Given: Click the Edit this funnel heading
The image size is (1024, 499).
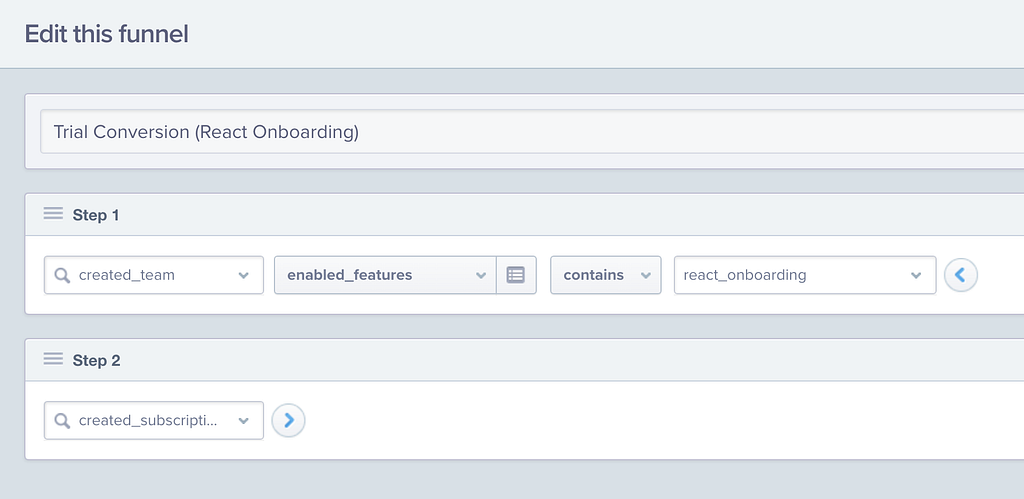Looking at the screenshot, I should (107, 34).
